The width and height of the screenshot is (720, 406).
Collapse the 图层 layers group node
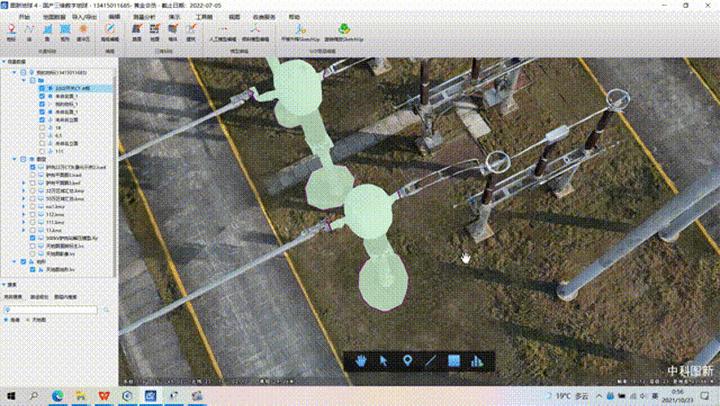point(15,159)
